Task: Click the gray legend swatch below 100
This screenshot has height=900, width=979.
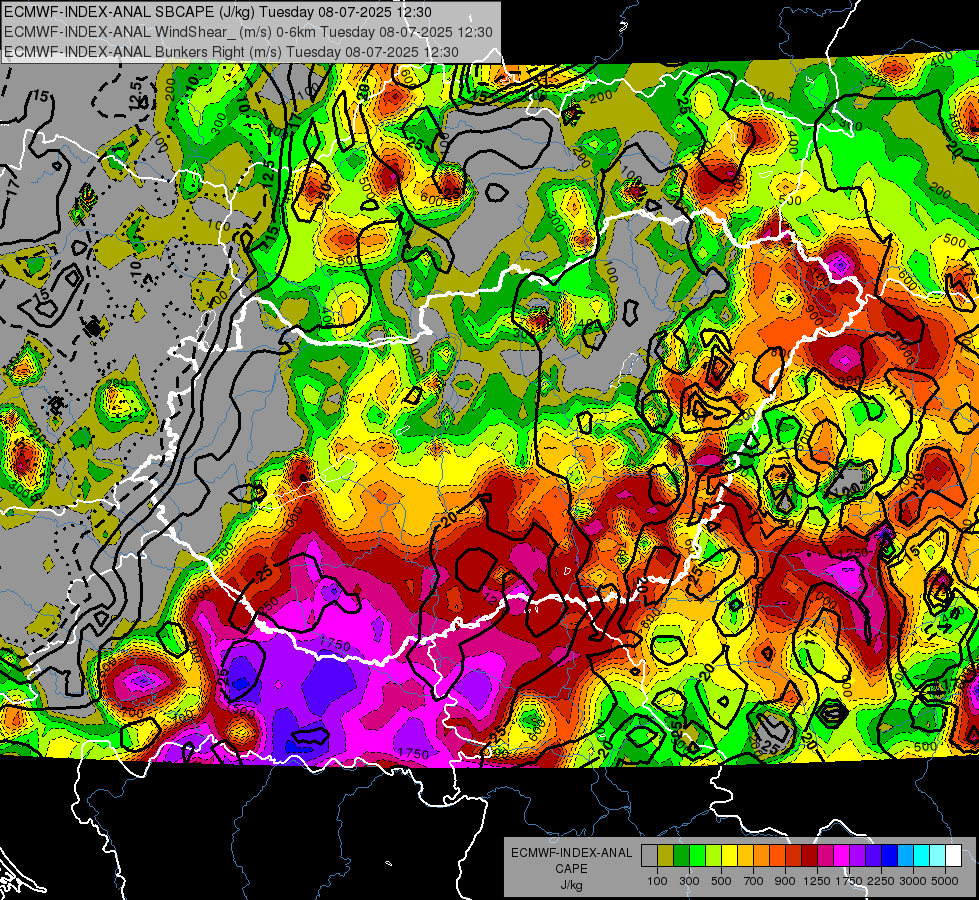Action: pyautogui.click(x=649, y=856)
